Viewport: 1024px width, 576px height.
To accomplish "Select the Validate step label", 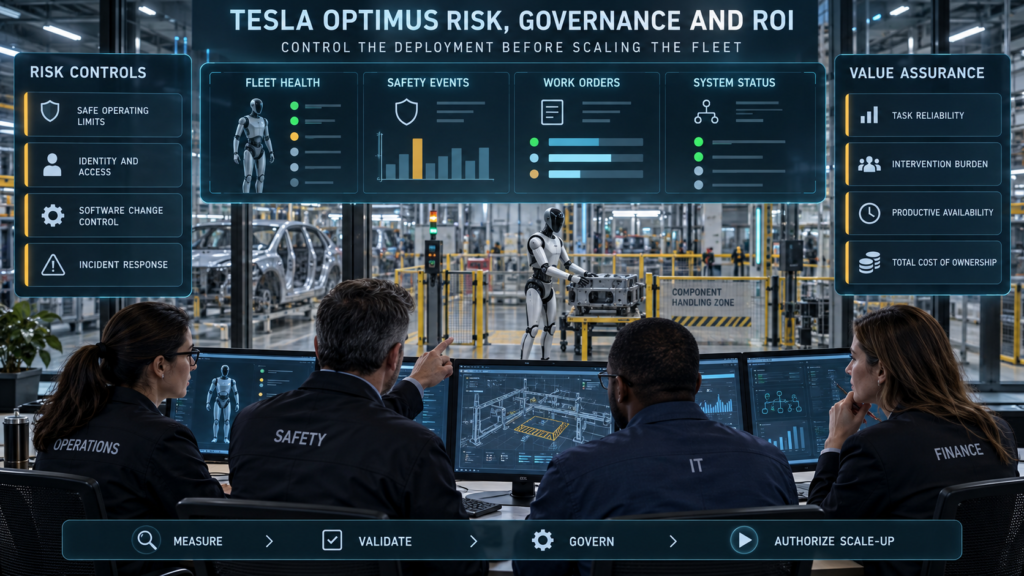I will 385,541.
